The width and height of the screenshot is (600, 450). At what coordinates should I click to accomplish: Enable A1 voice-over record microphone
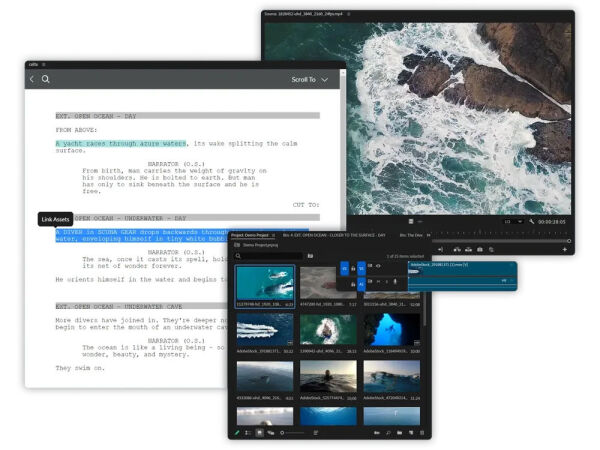pyautogui.click(x=395, y=282)
